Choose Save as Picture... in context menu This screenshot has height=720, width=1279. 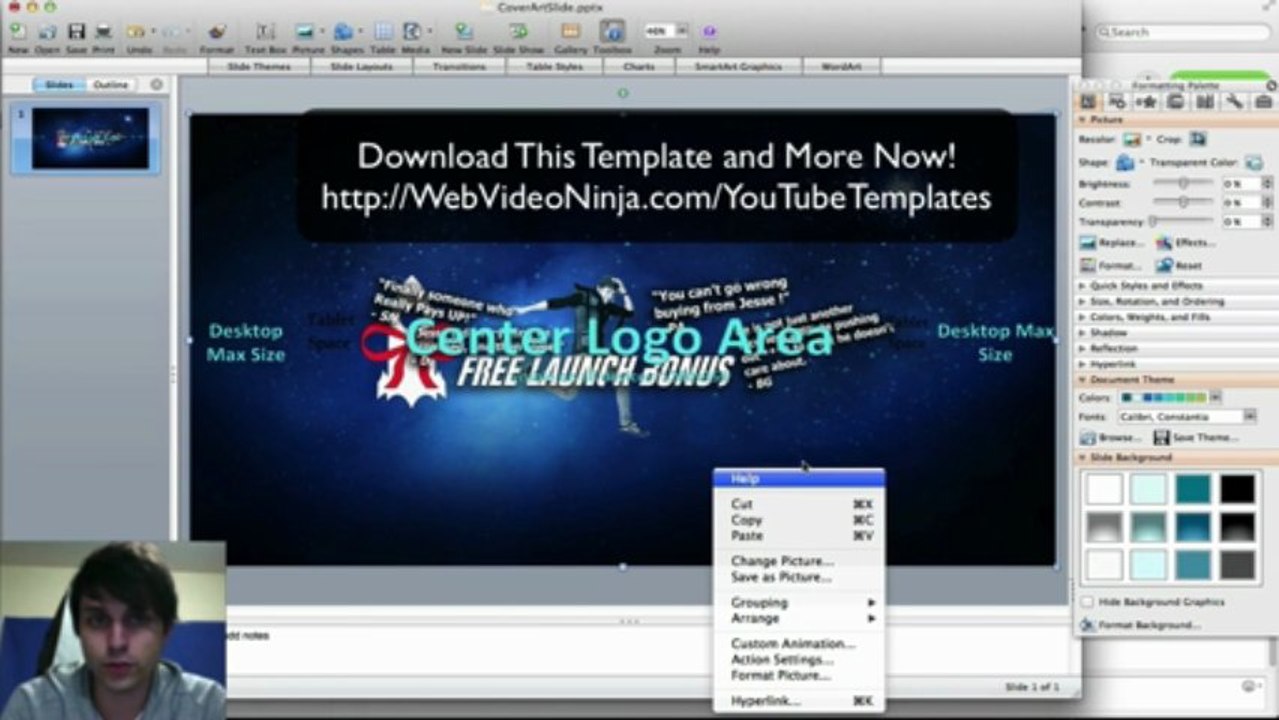click(798, 578)
